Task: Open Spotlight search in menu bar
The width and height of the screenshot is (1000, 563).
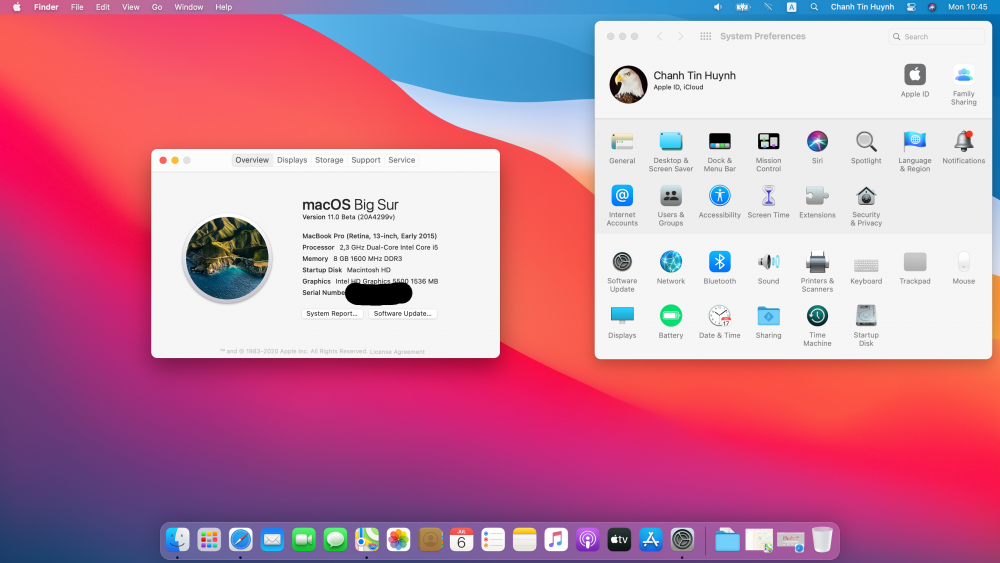Action: pyautogui.click(x=814, y=7)
